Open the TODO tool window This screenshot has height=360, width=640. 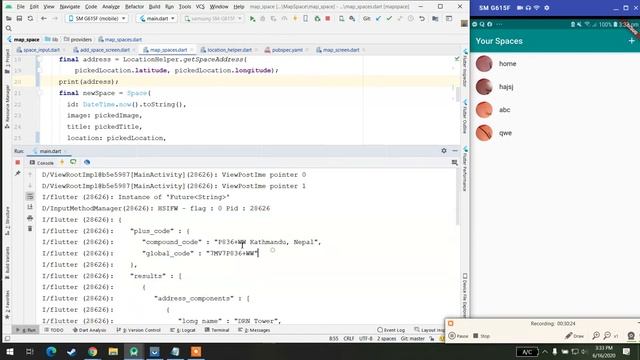[54, 330]
